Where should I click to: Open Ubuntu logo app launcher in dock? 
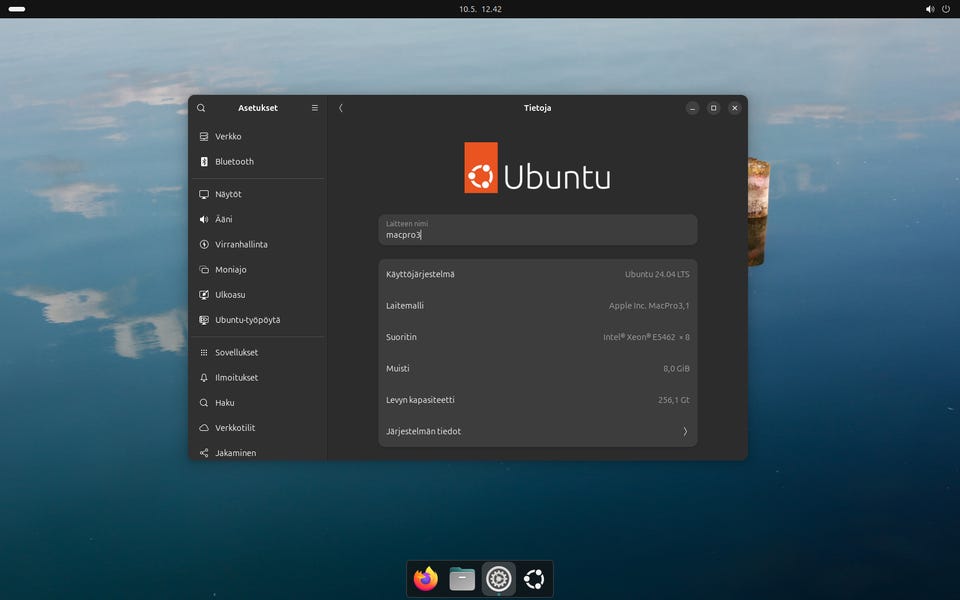tap(534, 579)
